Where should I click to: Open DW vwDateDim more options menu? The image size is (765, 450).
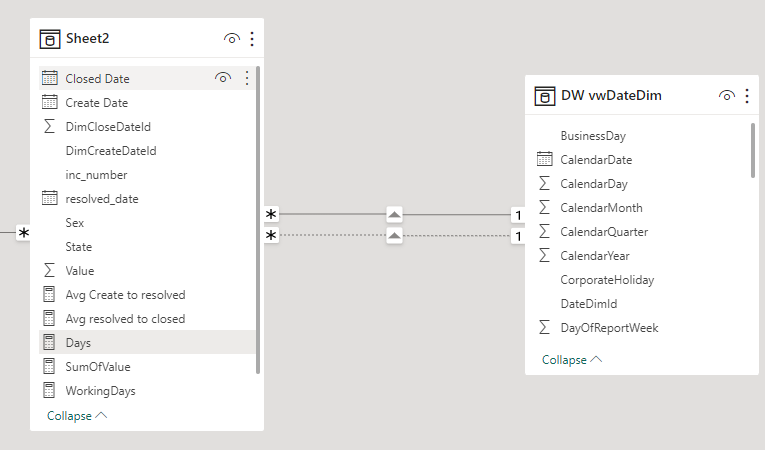tap(747, 96)
